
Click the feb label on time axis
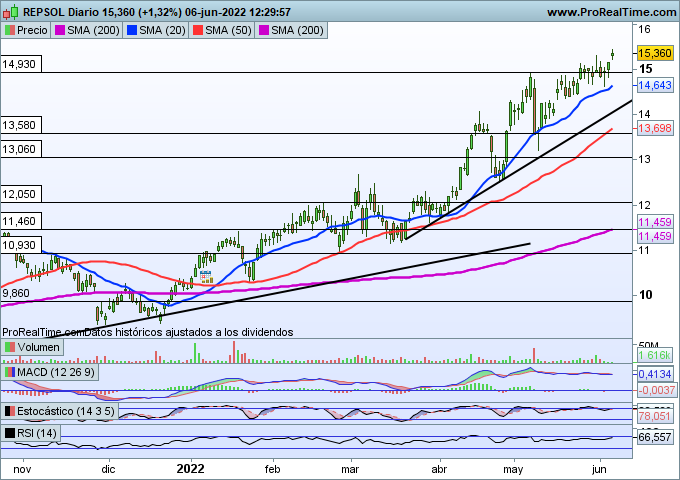pyautogui.click(x=272, y=469)
